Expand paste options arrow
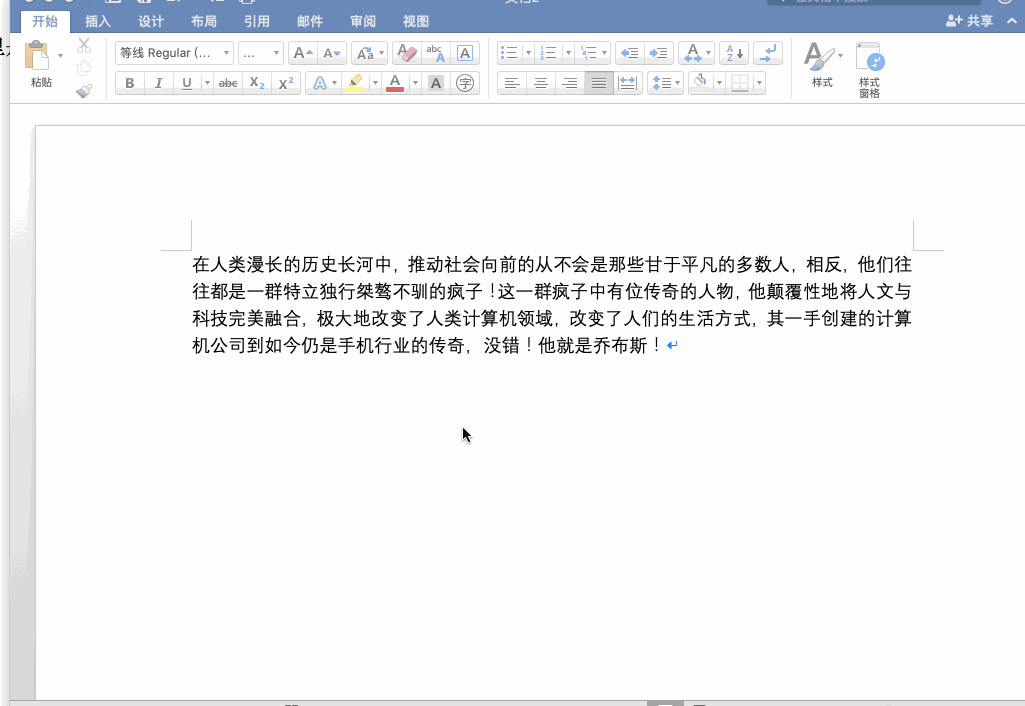This screenshot has height=706, width=1025. (60, 56)
